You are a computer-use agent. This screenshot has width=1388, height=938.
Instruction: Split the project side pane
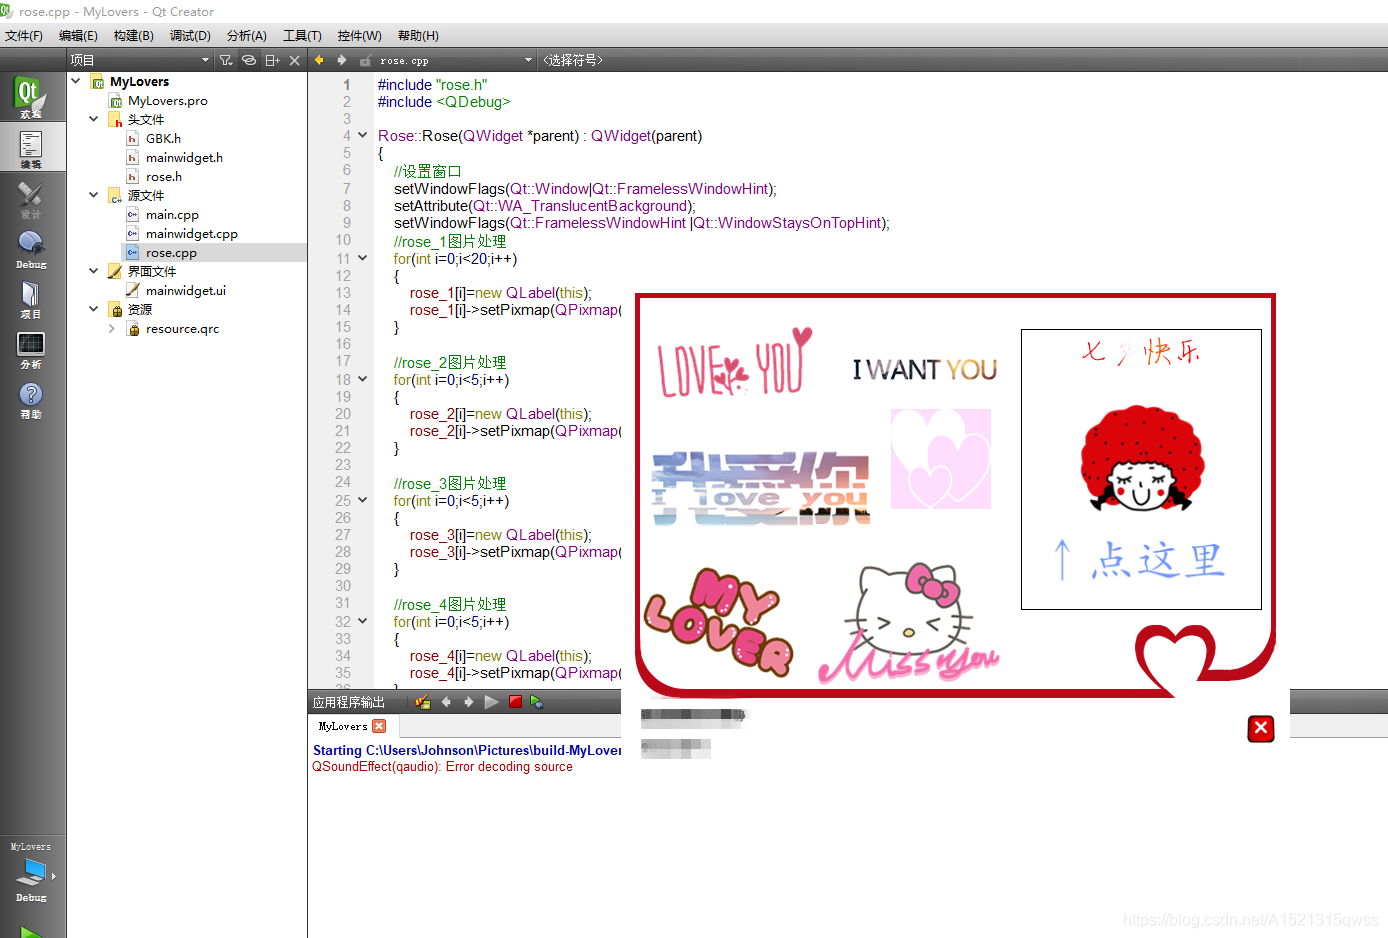272,60
